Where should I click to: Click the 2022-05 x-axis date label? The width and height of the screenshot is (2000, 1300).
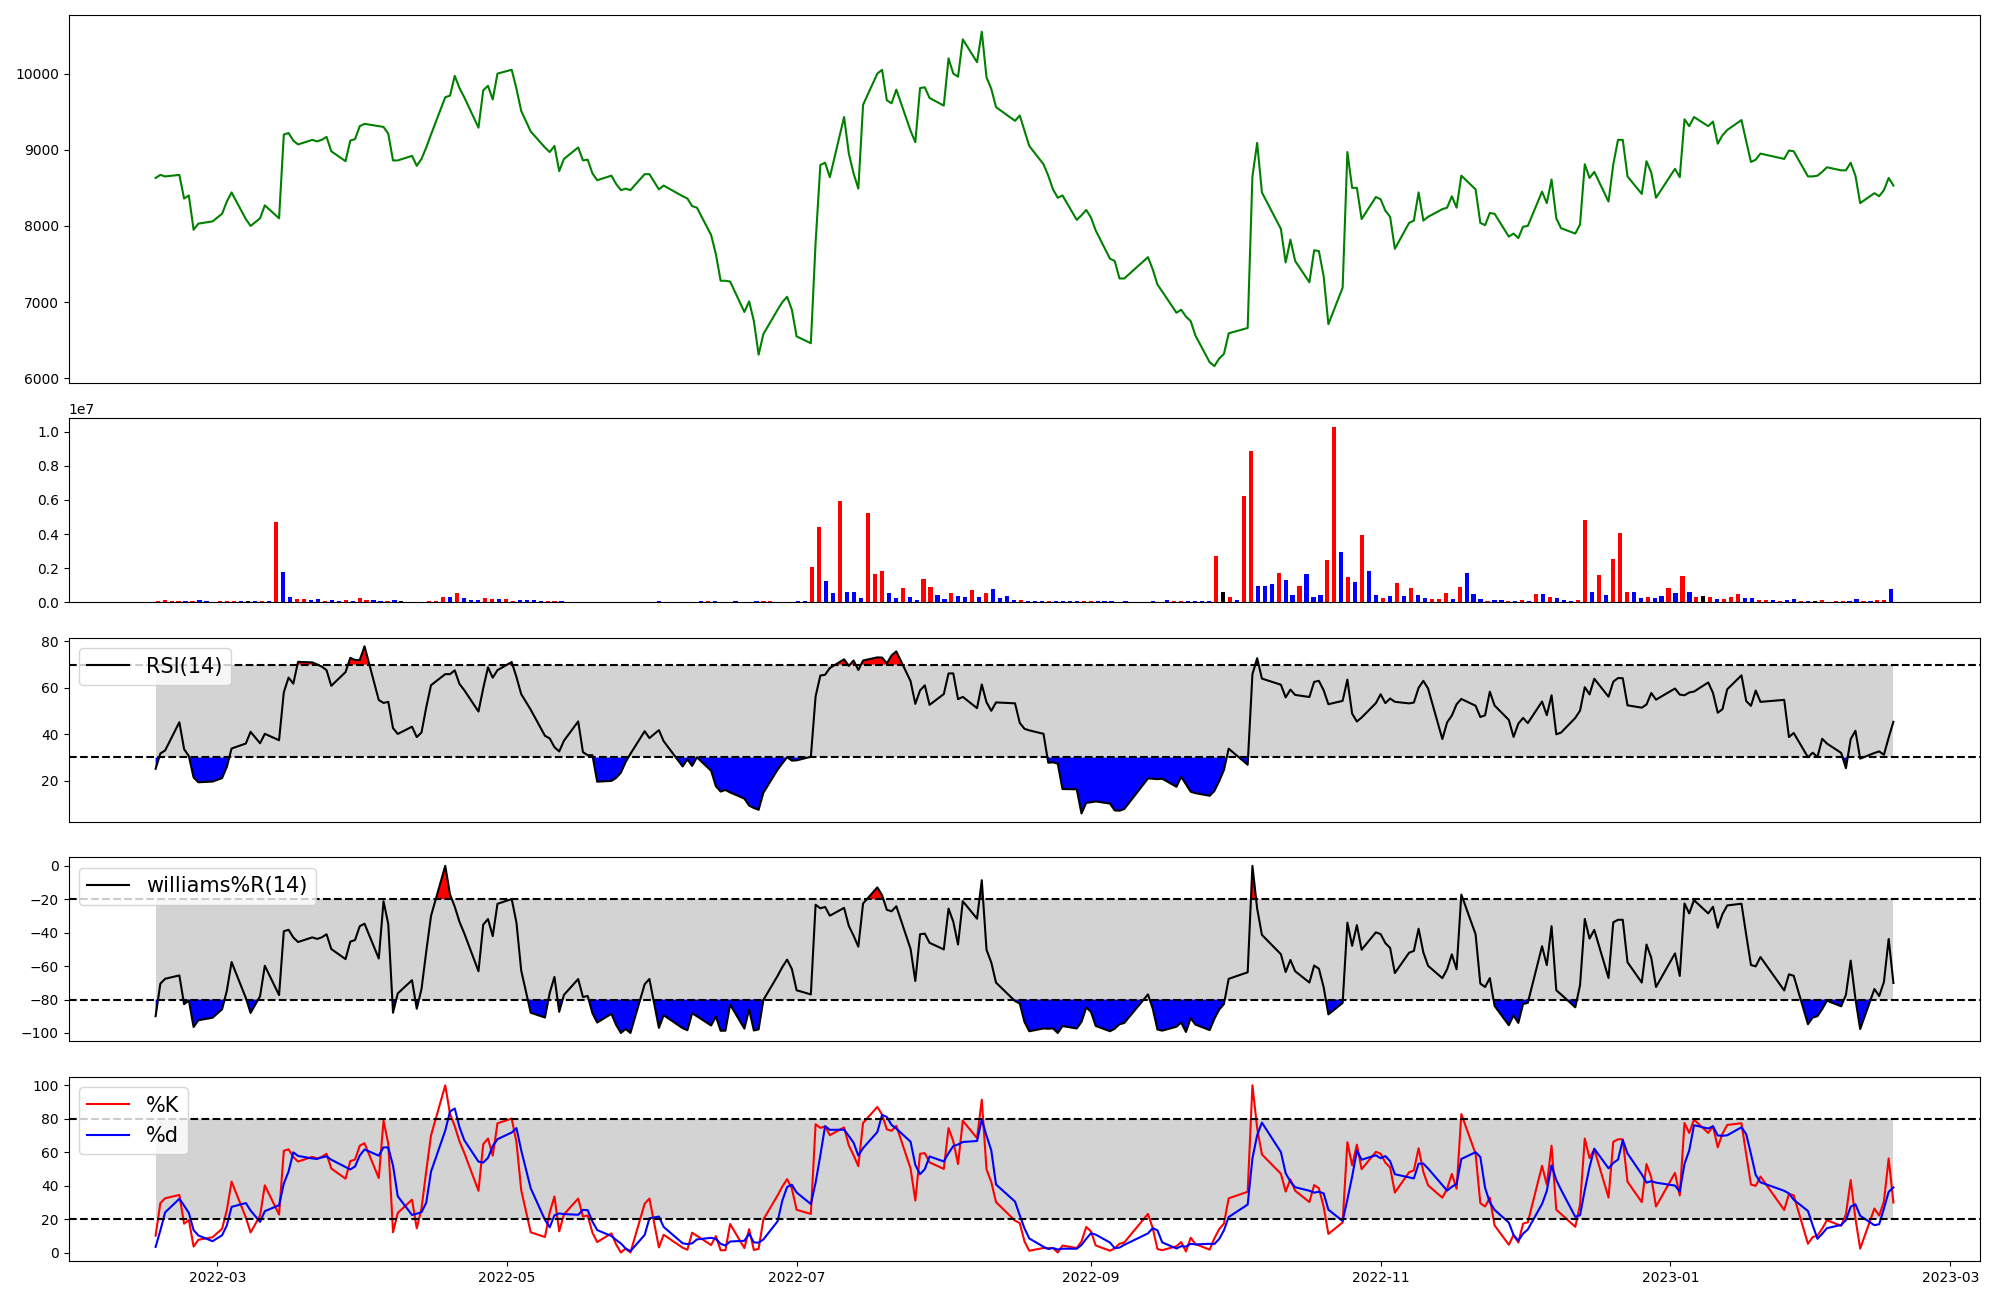pyautogui.click(x=507, y=1277)
